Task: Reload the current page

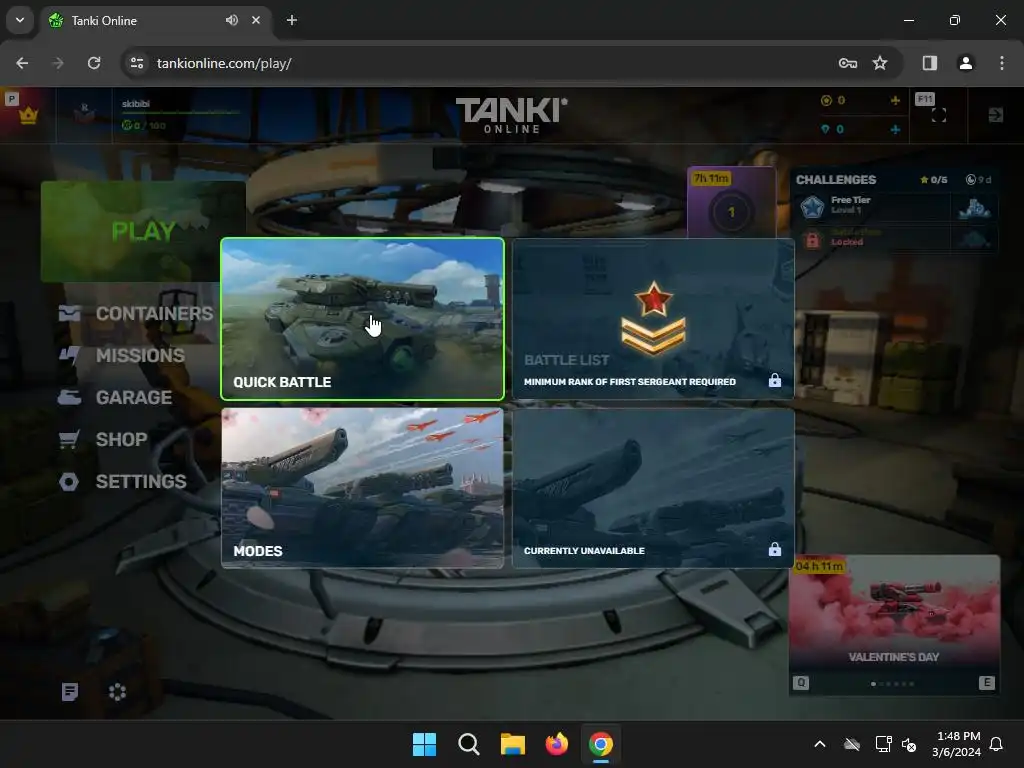Action: tap(94, 63)
